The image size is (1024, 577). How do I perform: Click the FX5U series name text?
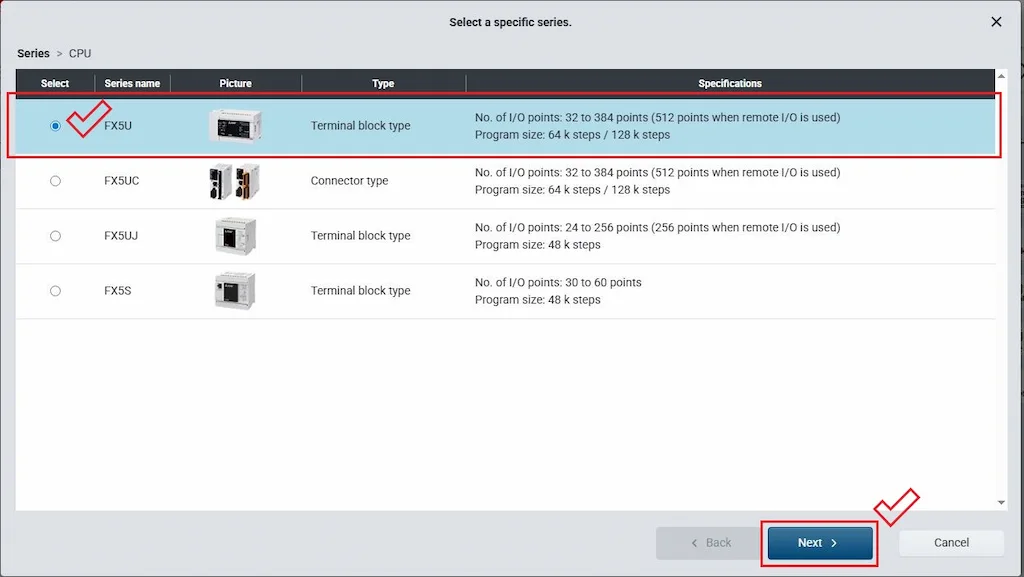[x=118, y=126]
